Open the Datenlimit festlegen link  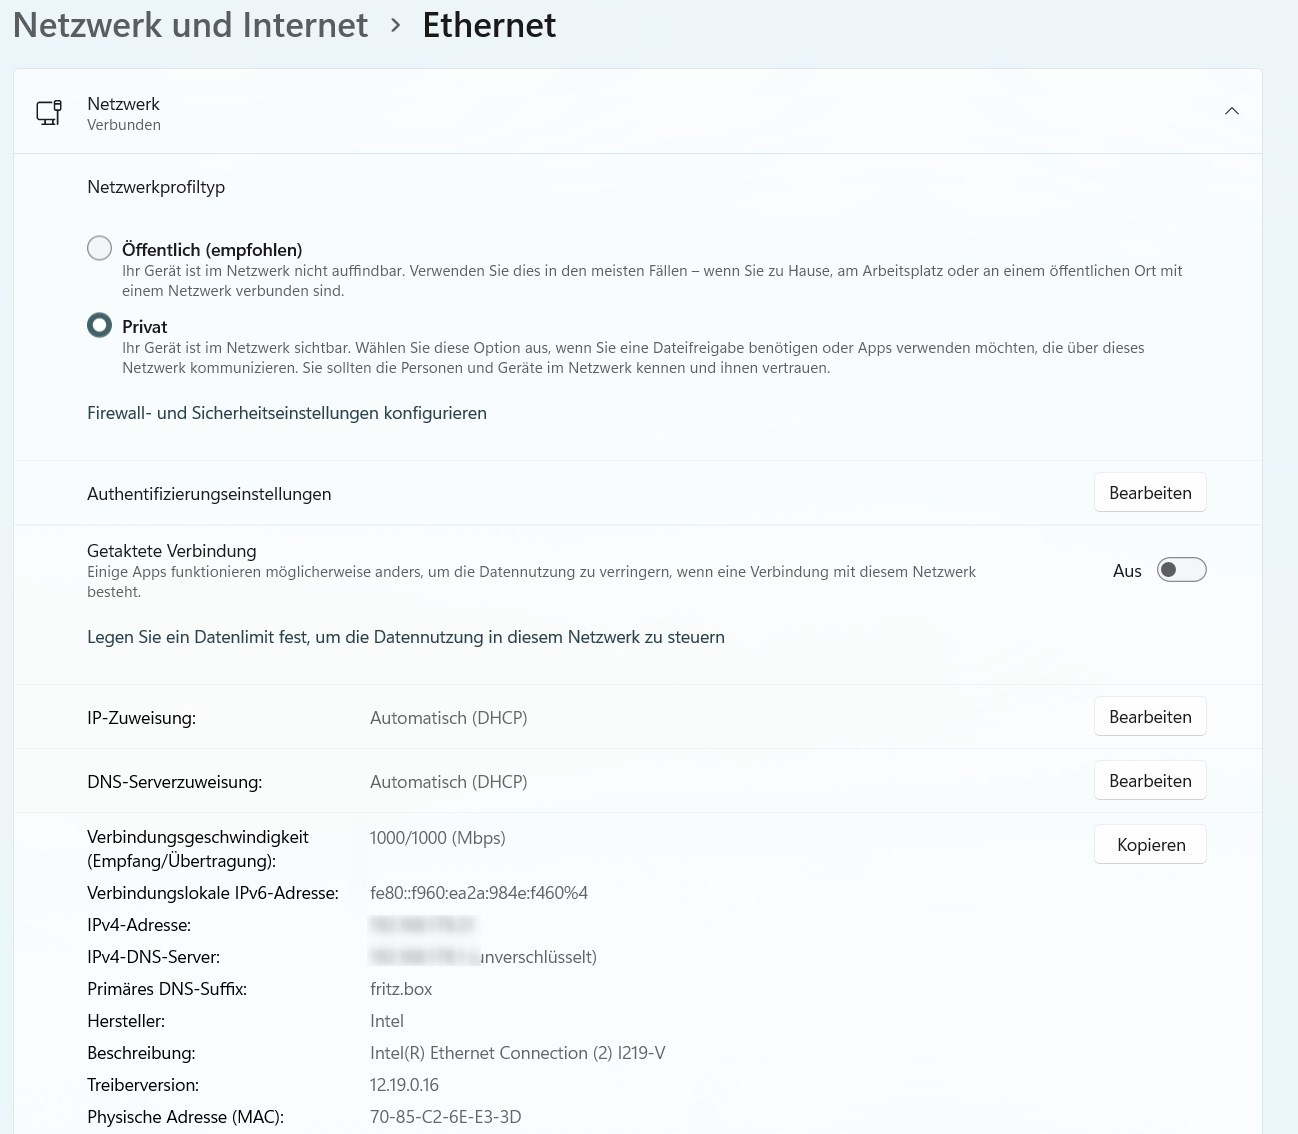(x=406, y=637)
